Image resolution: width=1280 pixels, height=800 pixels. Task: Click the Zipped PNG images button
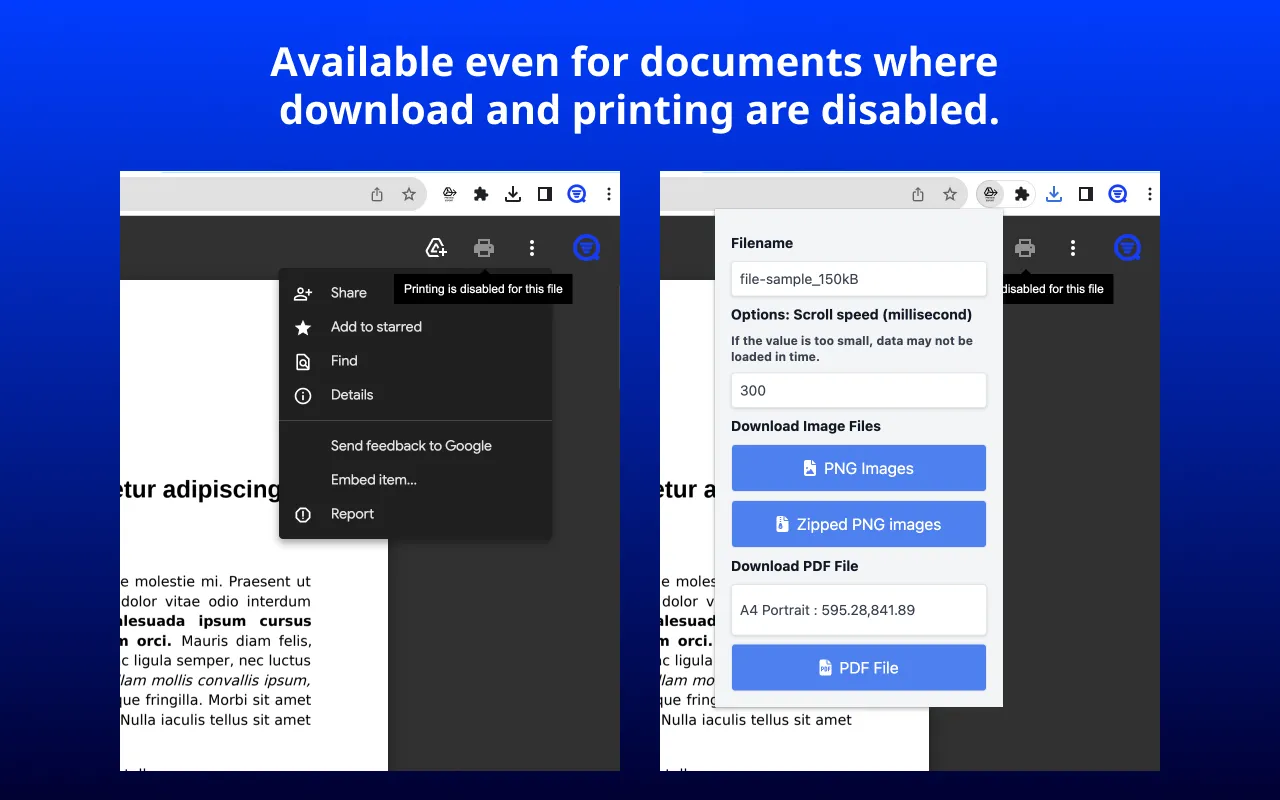858,523
